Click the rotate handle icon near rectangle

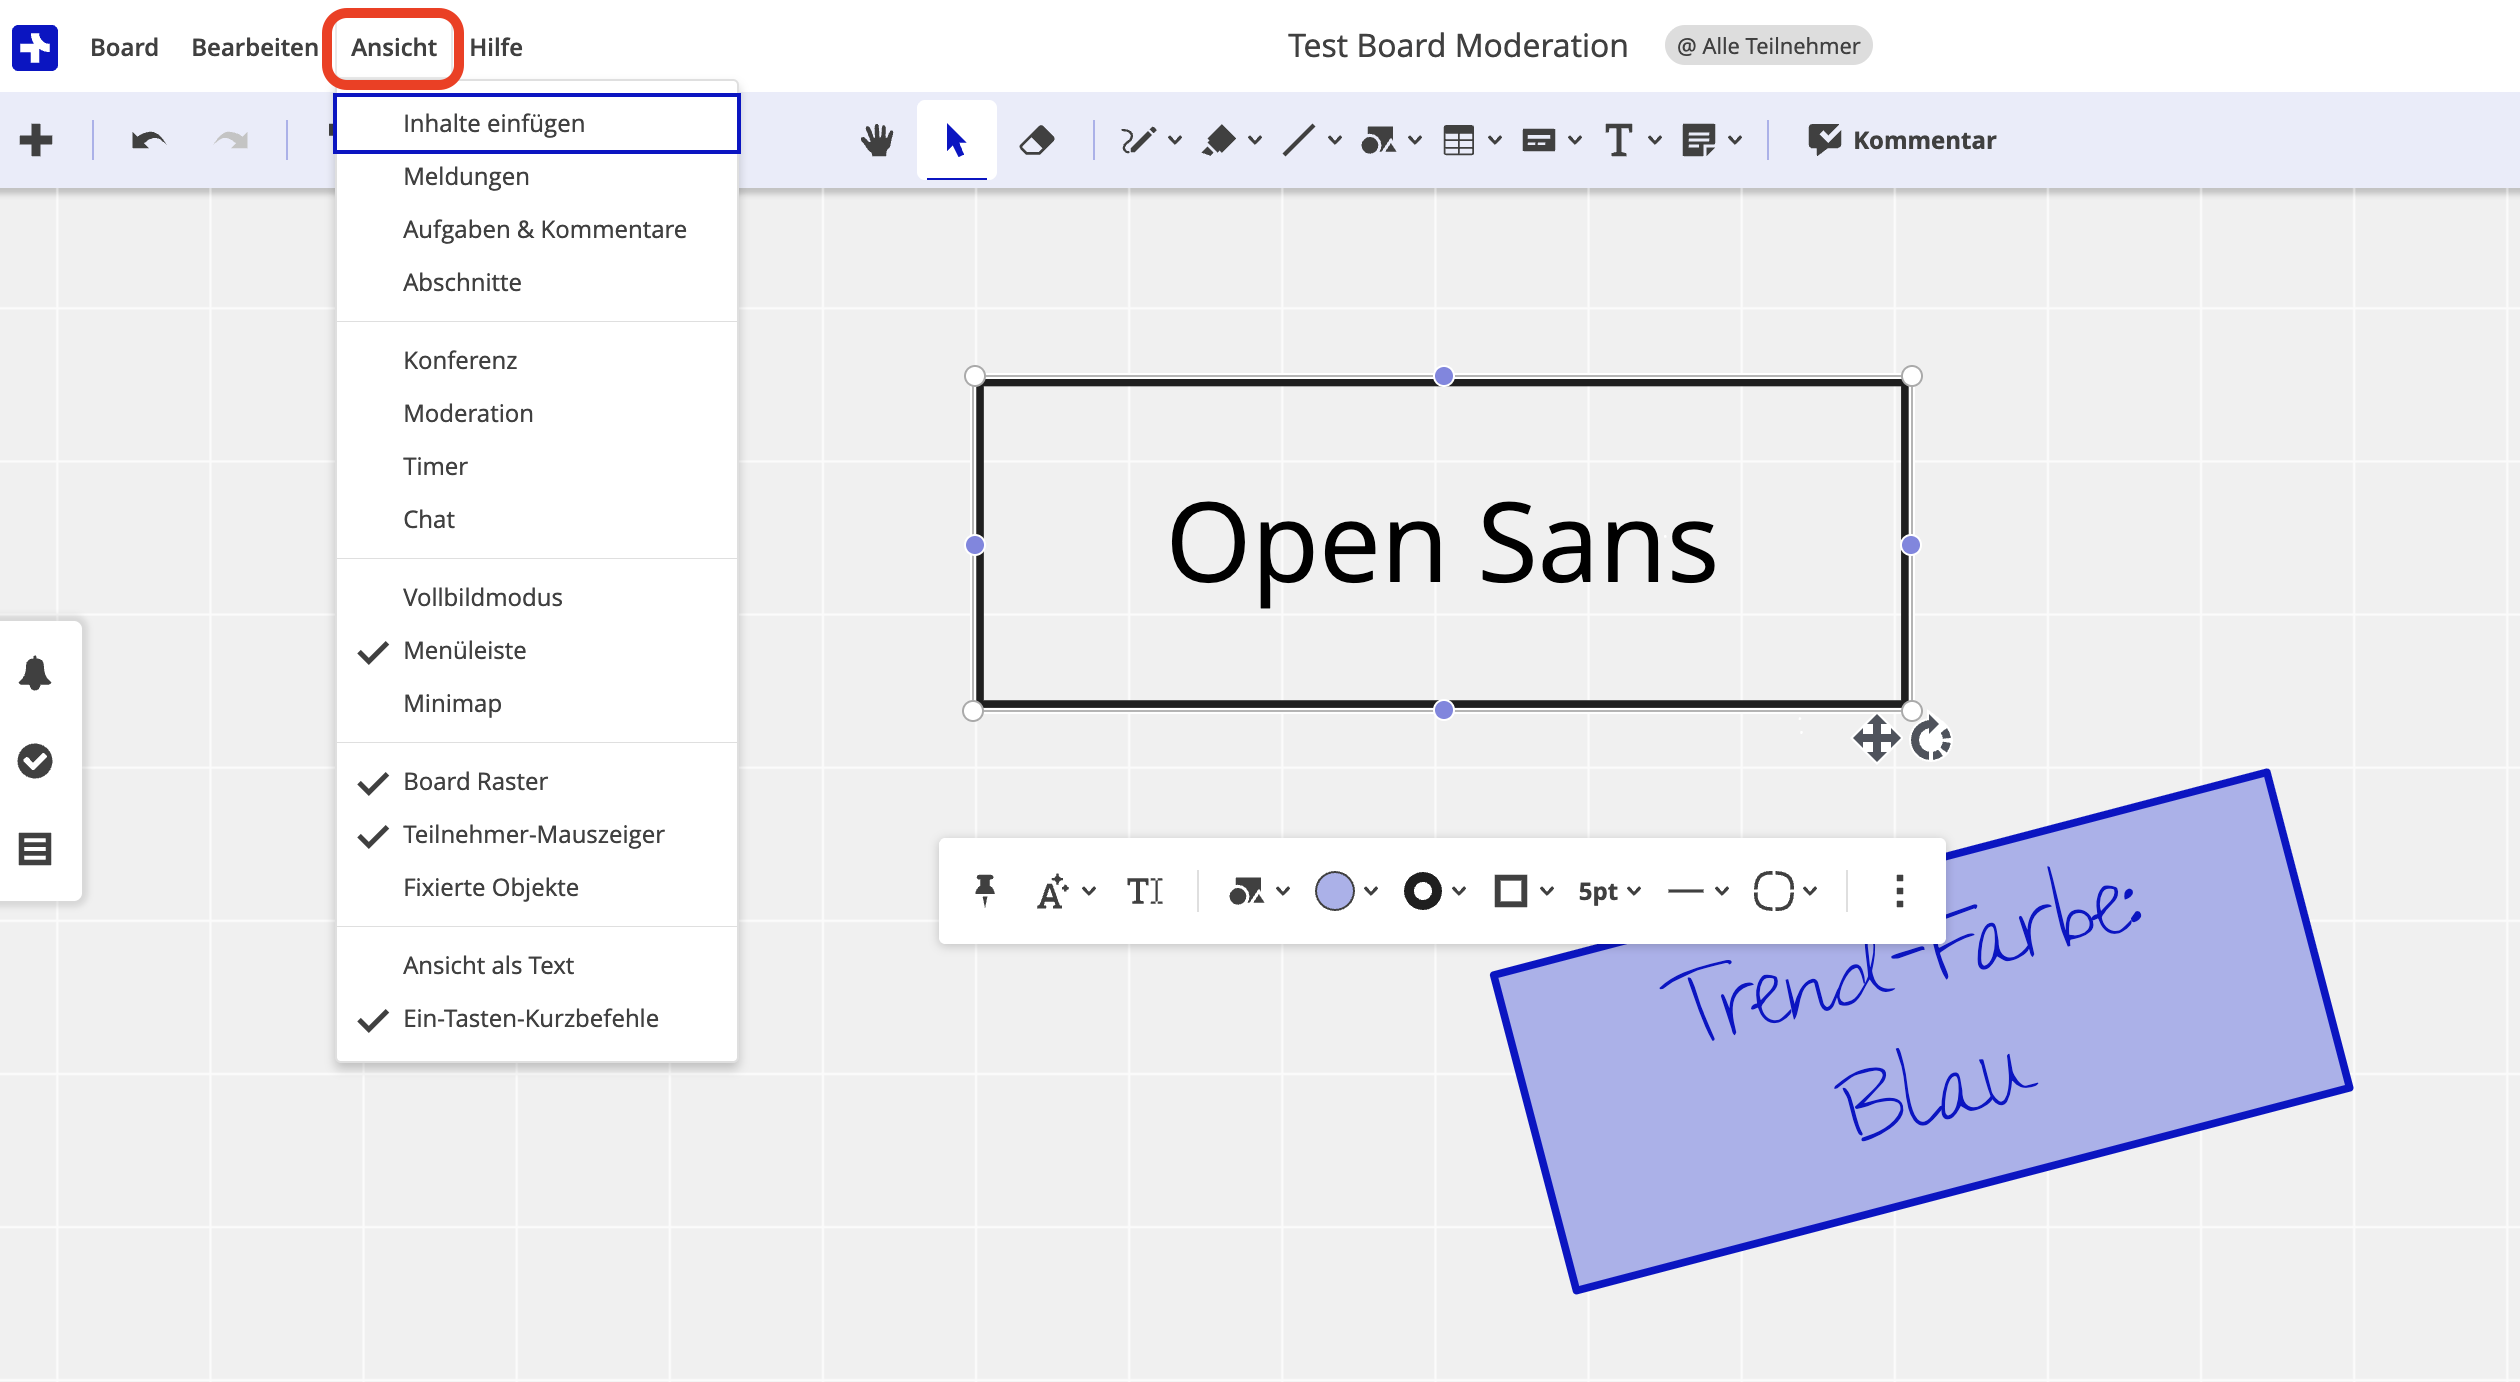pyautogui.click(x=1930, y=740)
